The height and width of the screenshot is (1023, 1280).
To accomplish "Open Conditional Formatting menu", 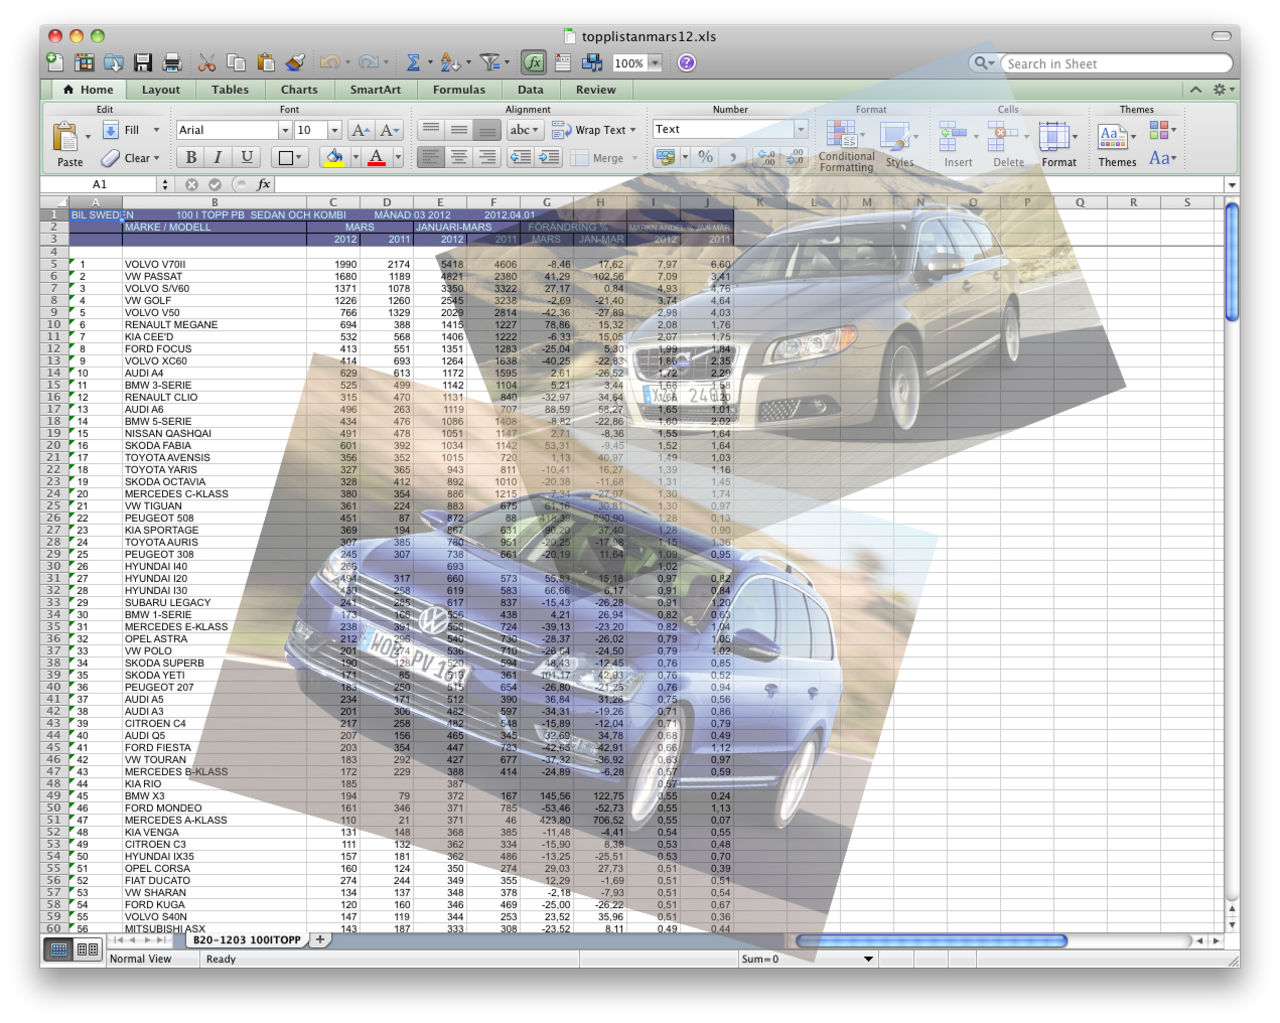I will 845,146.
